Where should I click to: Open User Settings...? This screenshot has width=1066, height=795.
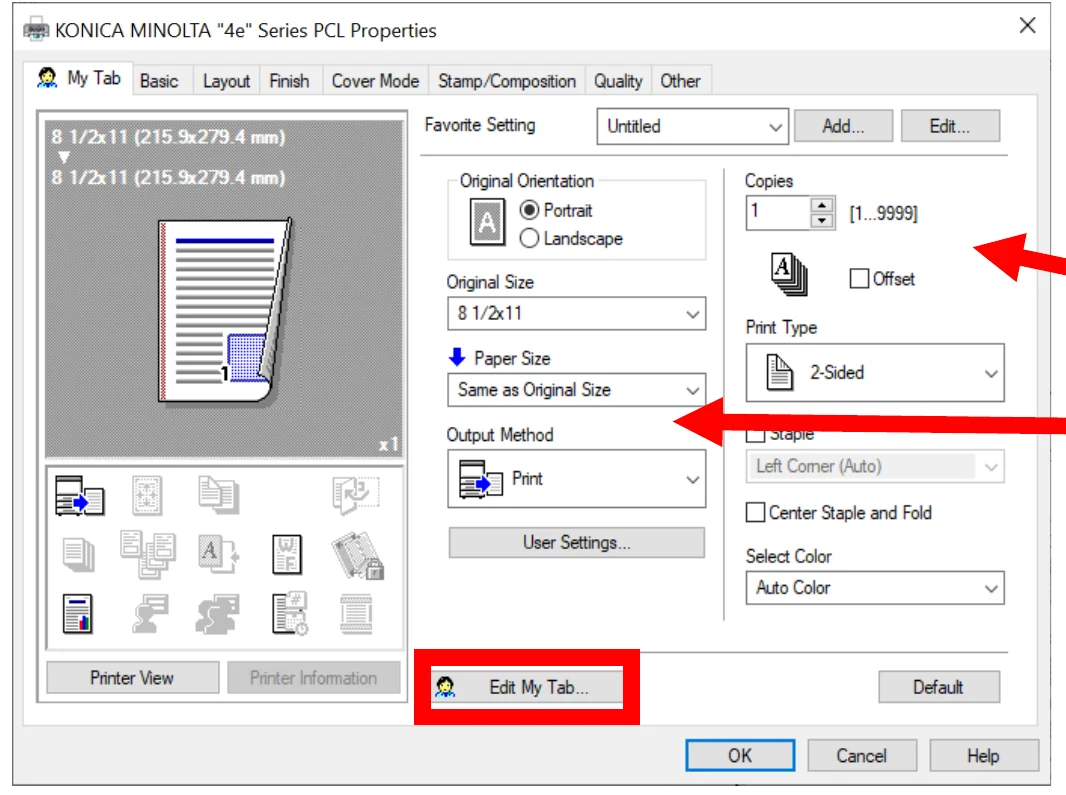pos(577,543)
